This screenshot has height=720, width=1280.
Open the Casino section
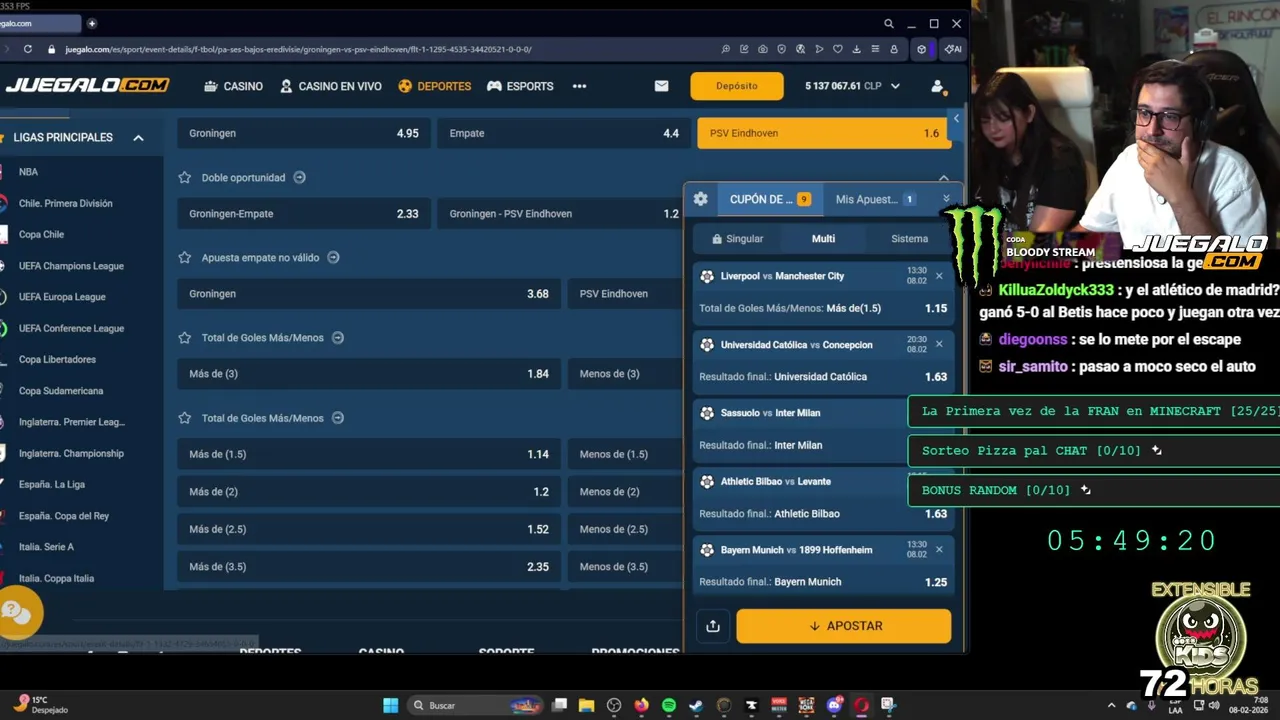[233, 86]
